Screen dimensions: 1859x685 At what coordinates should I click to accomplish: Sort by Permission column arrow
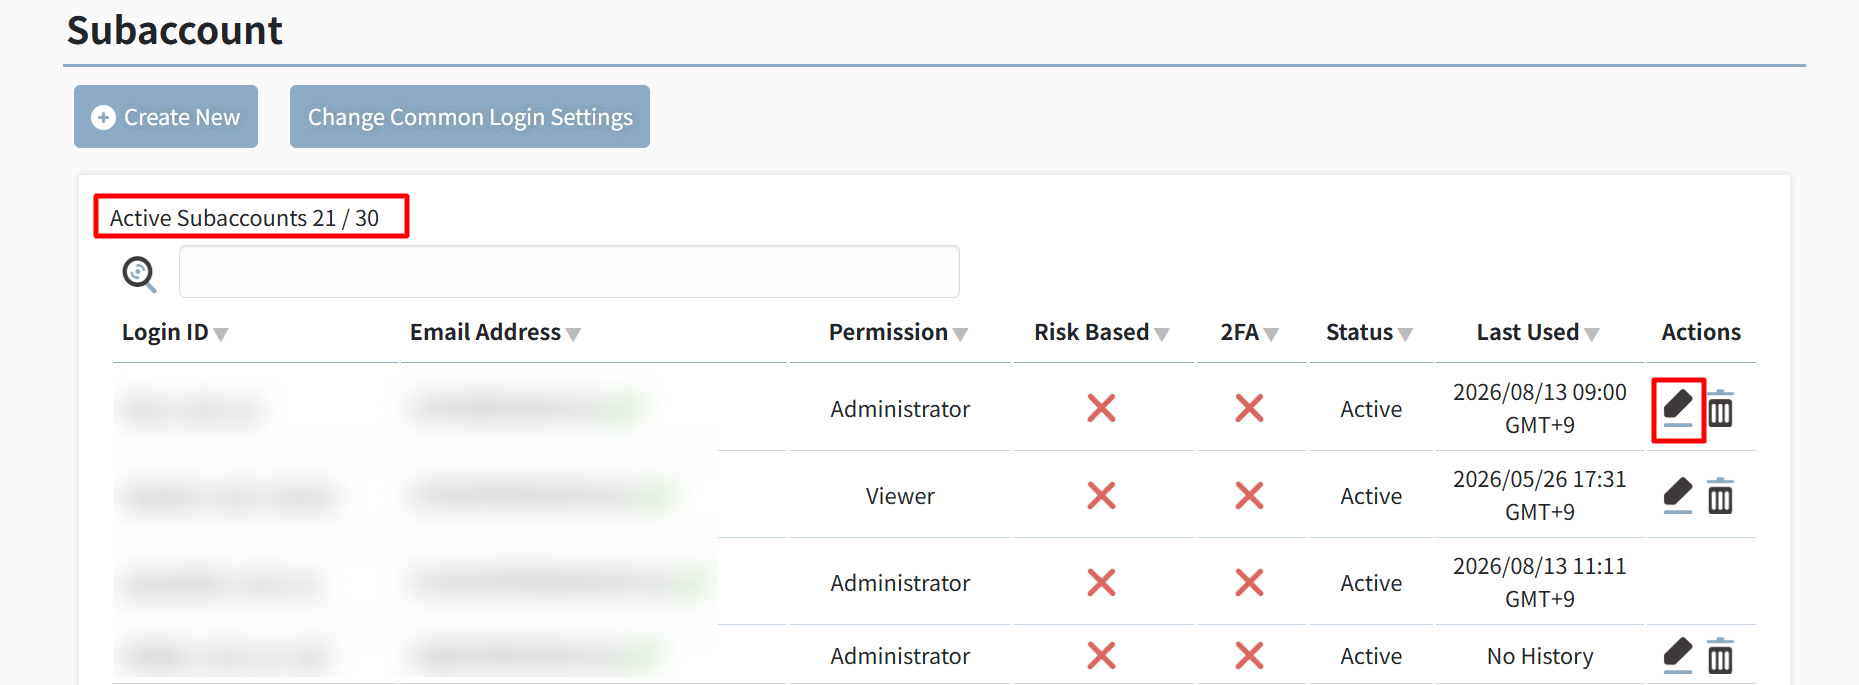(x=960, y=335)
